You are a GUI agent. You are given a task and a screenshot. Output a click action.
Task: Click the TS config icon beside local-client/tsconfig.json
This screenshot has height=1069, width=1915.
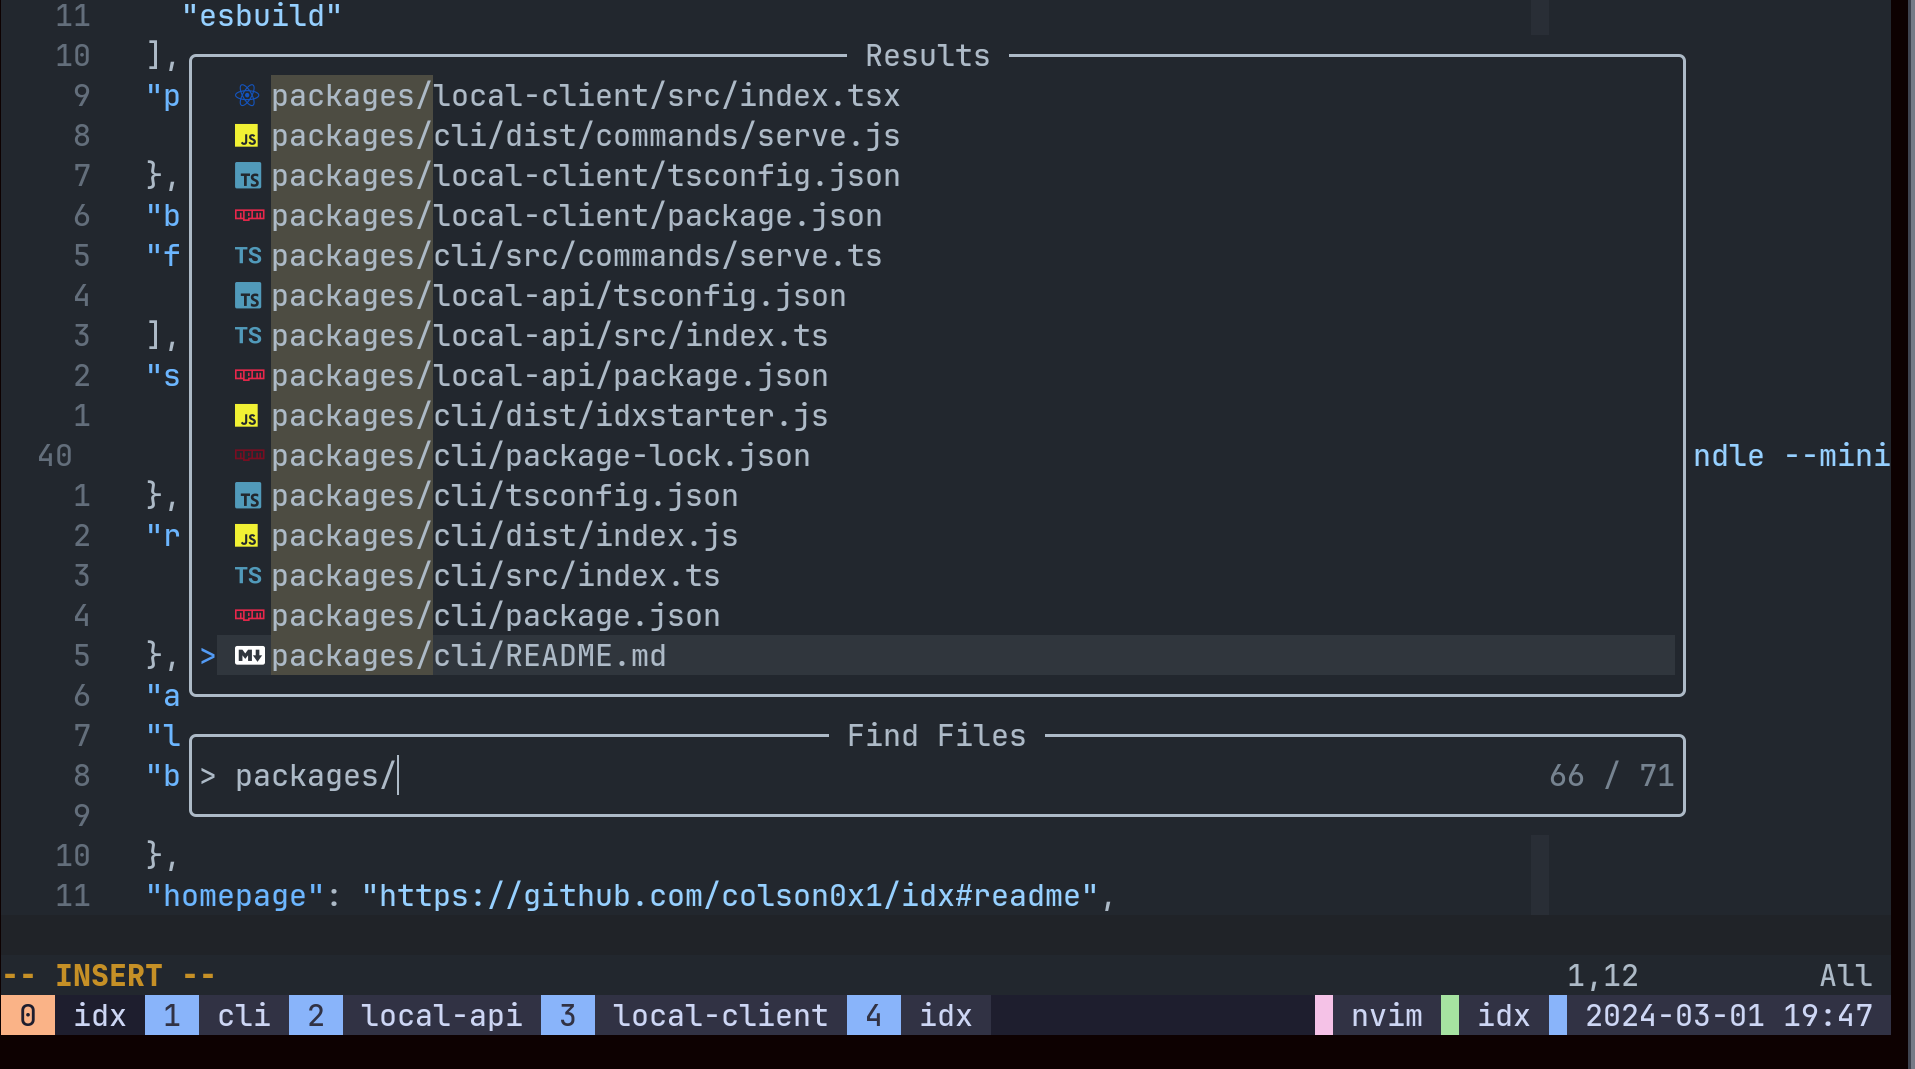pyautogui.click(x=248, y=176)
